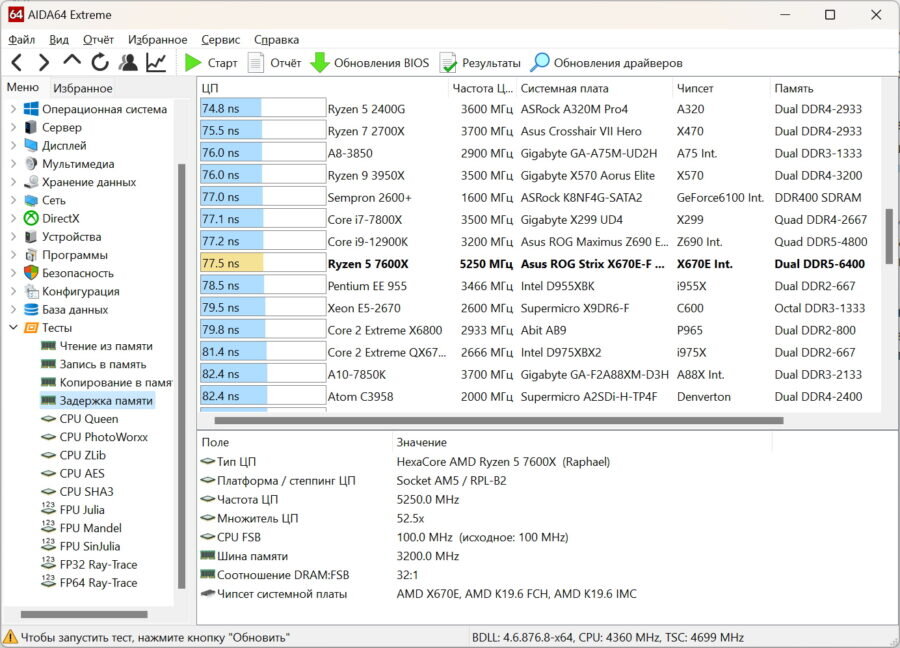
Task: Select the Конфигурация icon in tree
Action: 31,292
